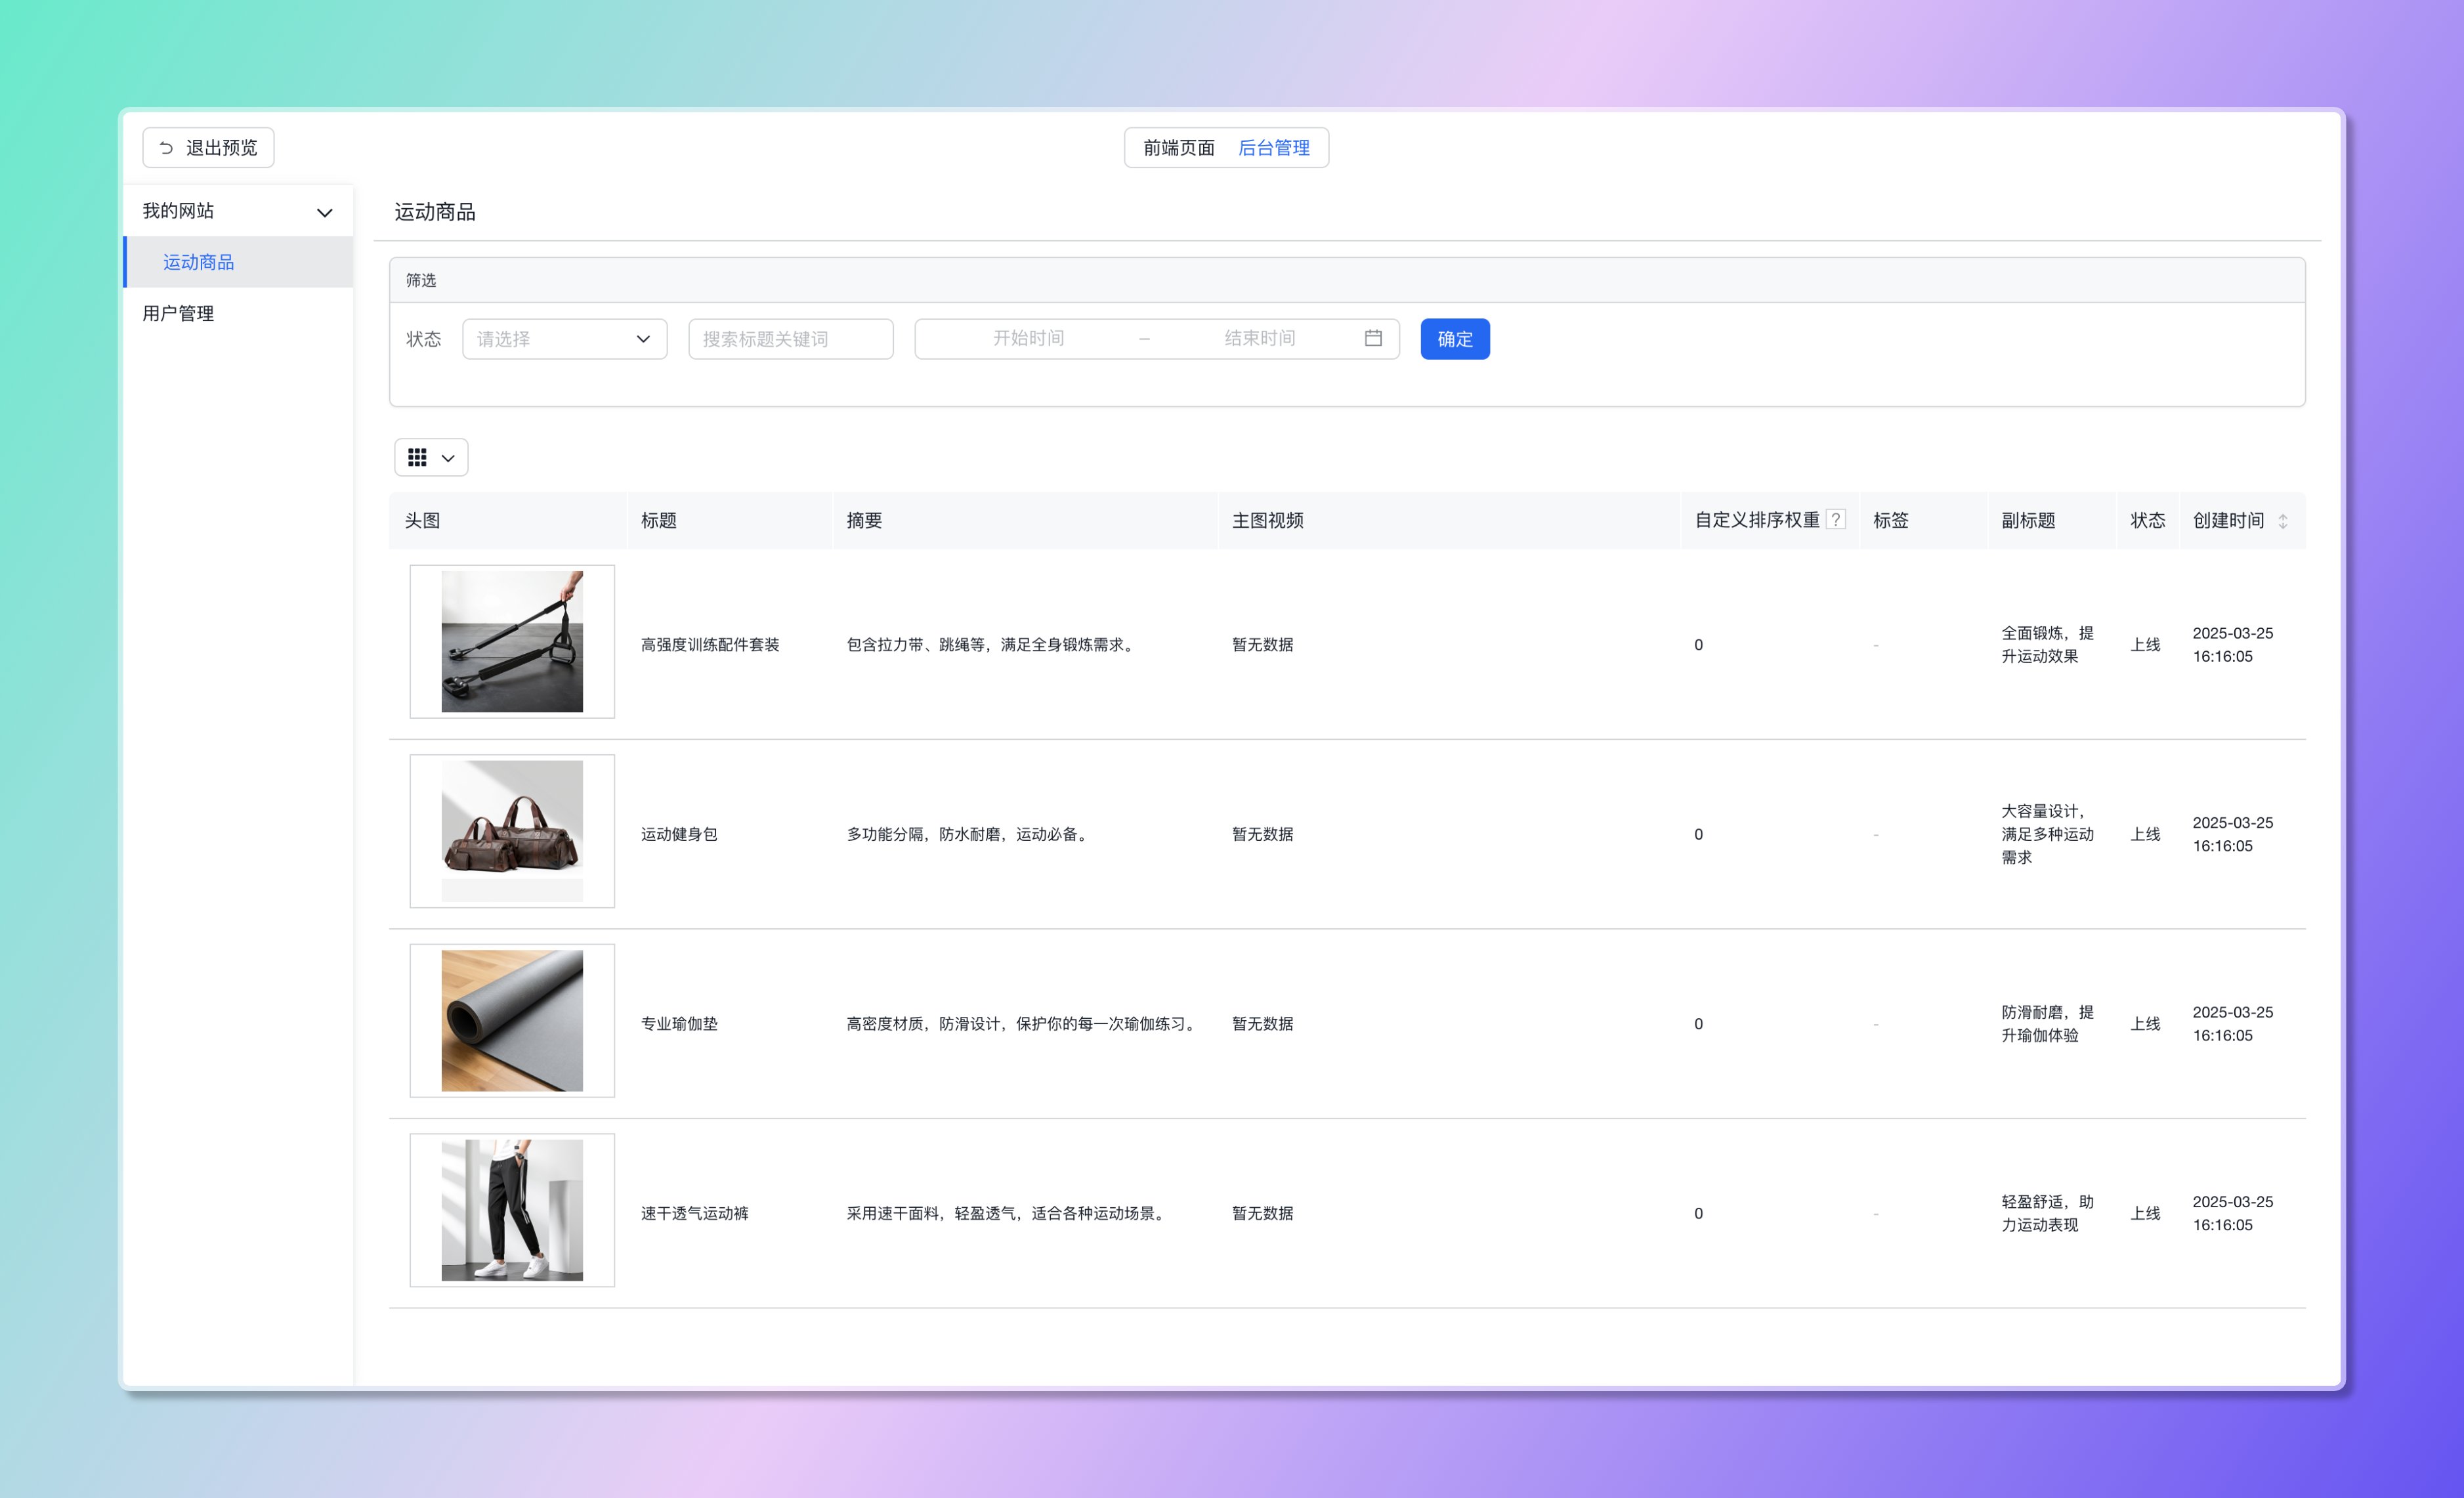2464x1498 pixels.
Task: Click 上线 status in 运动健身包 row
Action: point(2145,834)
